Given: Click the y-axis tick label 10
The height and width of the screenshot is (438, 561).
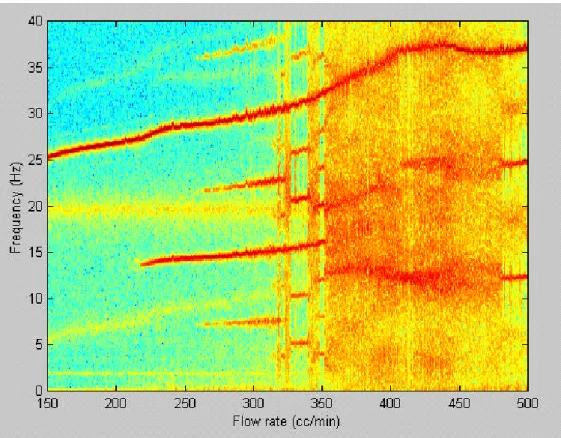Looking at the screenshot, I should pyautogui.click(x=35, y=298).
